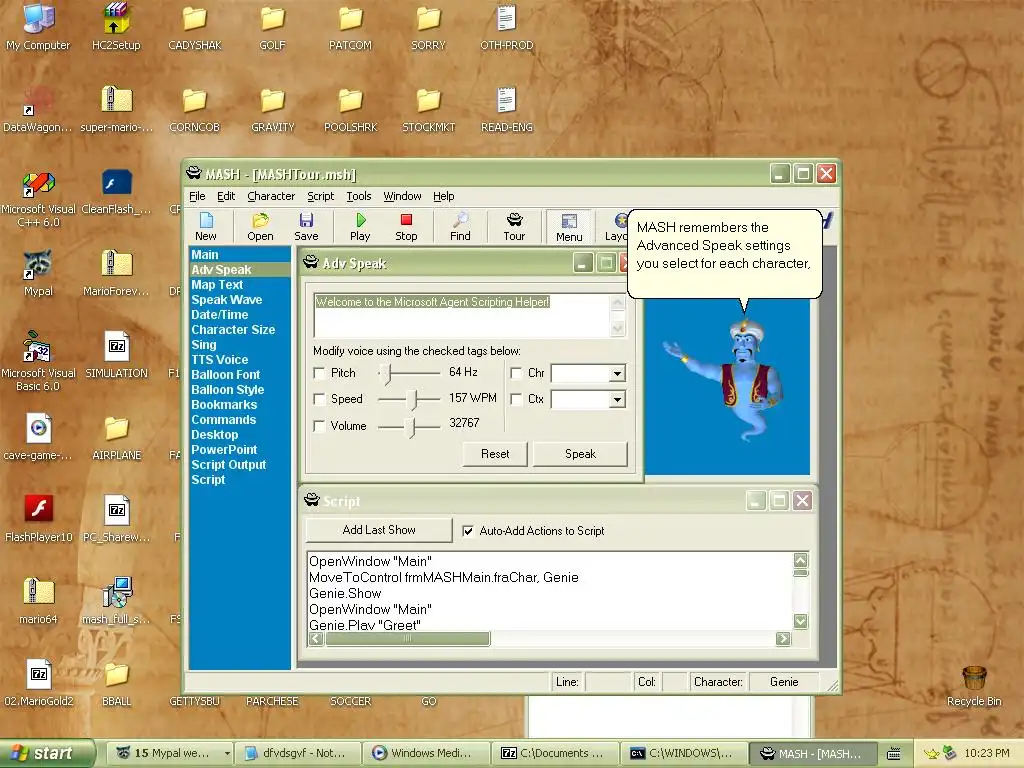Select the Recycle Bin icon

click(x=974, y=686)
